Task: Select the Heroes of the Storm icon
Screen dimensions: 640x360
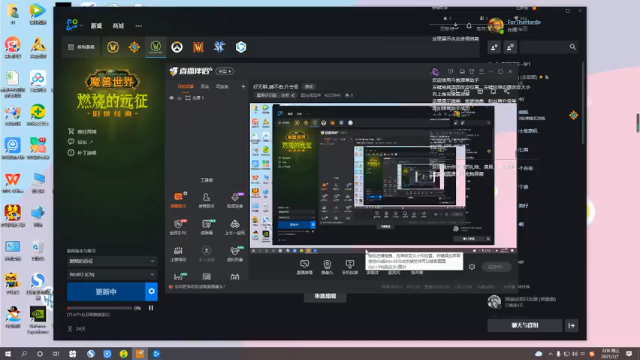Action: pos(241,47)
